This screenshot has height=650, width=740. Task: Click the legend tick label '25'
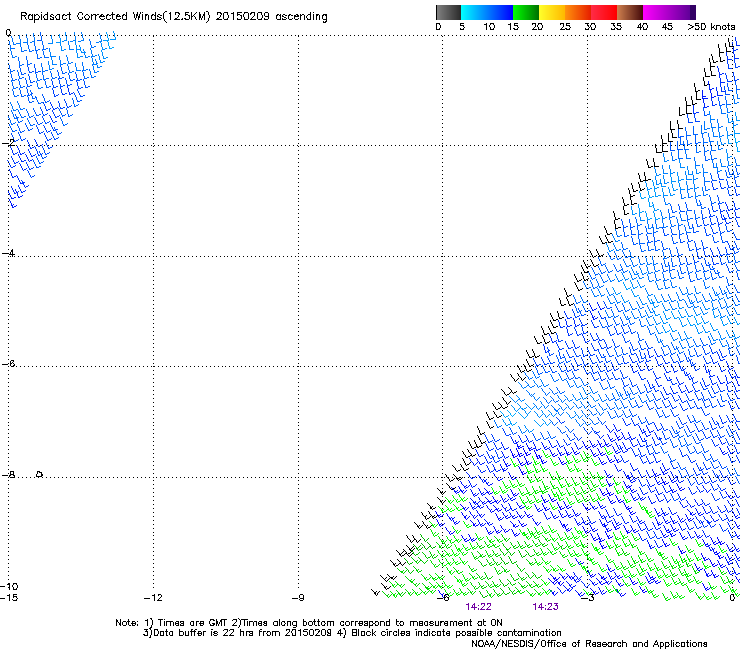(565, 27)
